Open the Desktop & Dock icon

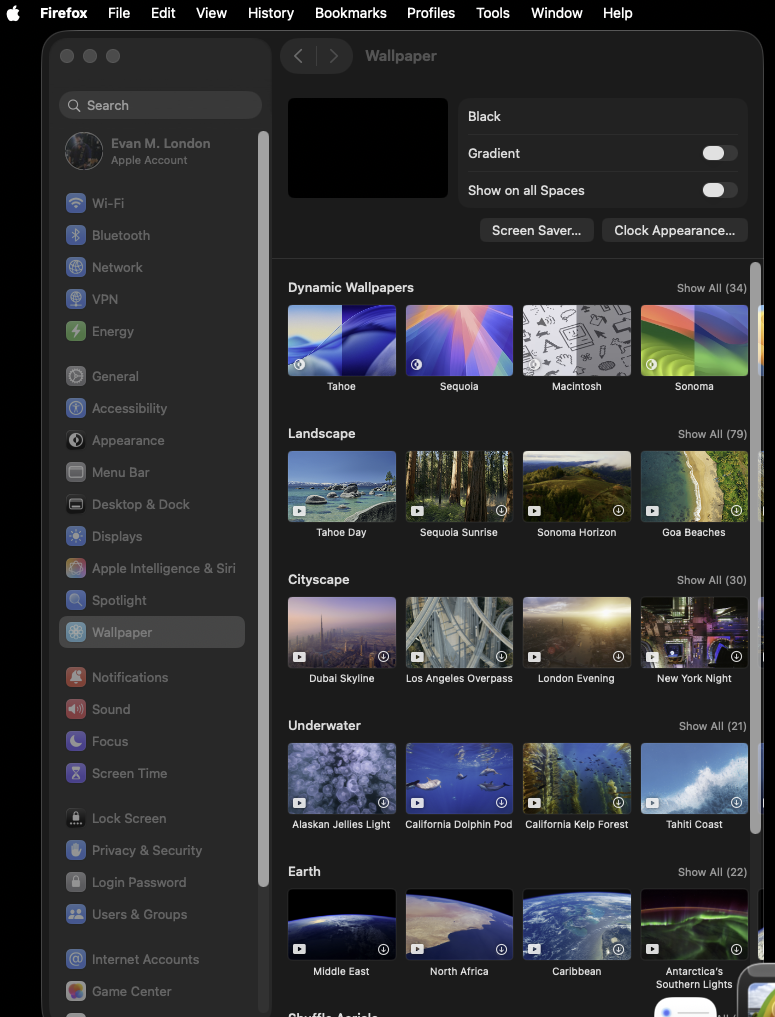pyautogui.click(x=76, y=505)
